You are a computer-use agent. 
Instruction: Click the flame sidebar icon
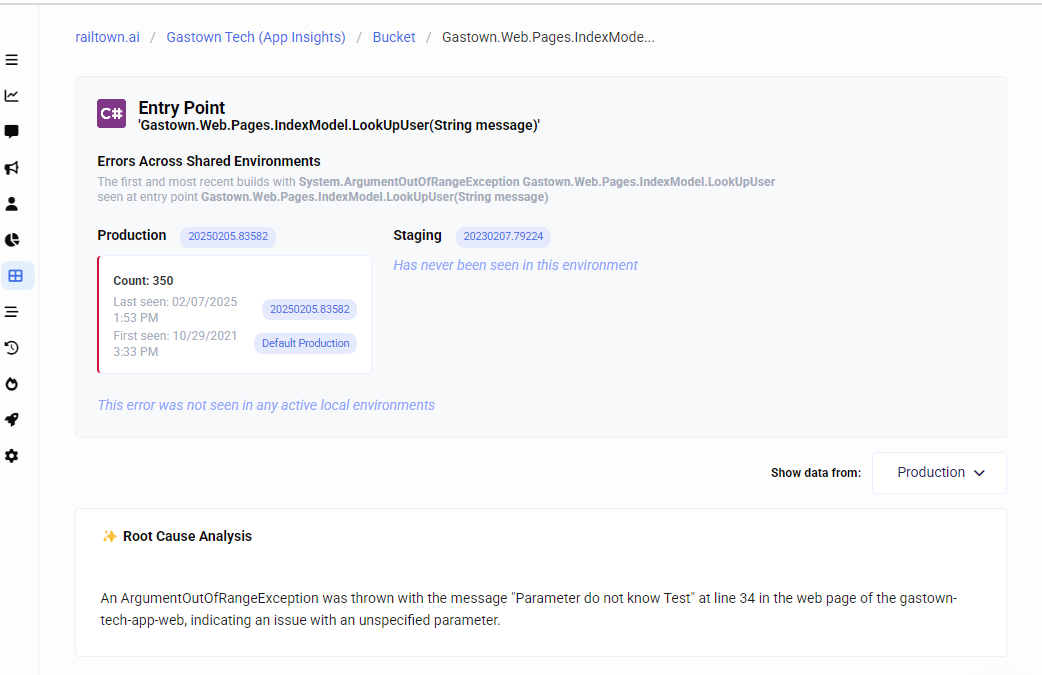point(12,384)
